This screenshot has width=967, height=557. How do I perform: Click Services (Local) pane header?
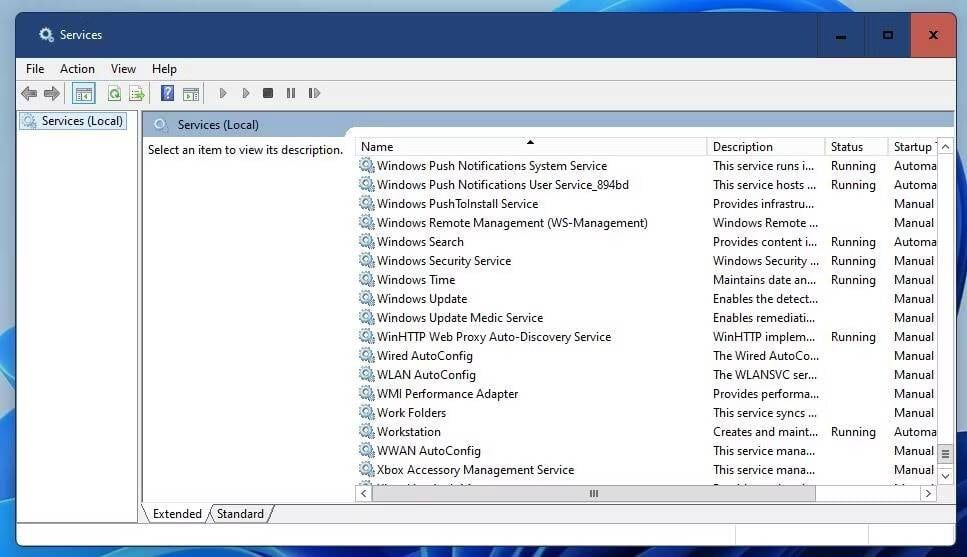[218, 125]
